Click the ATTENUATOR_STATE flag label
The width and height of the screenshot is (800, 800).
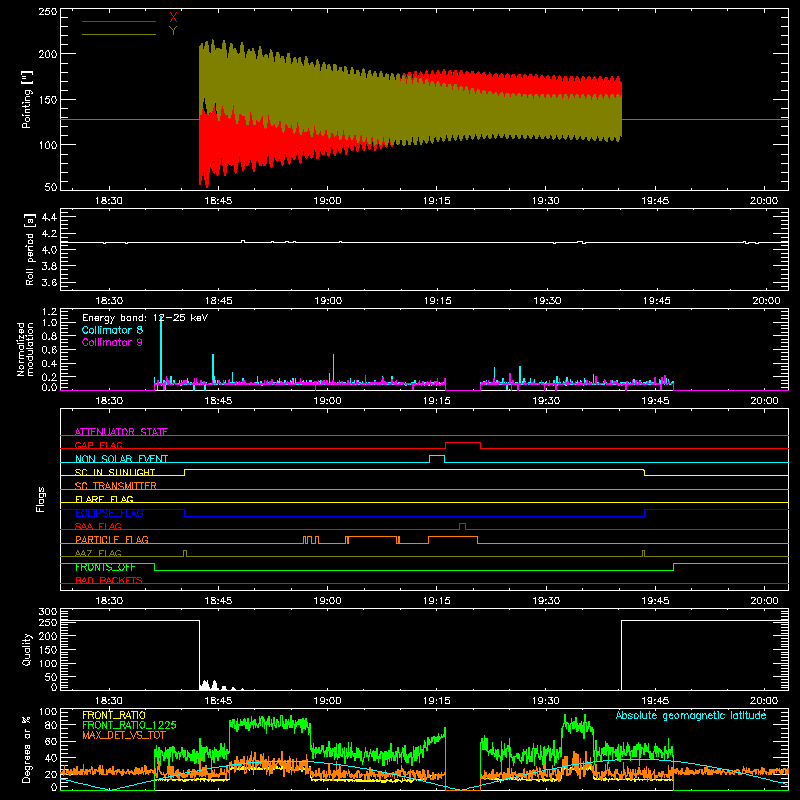(x=121, y=432)
